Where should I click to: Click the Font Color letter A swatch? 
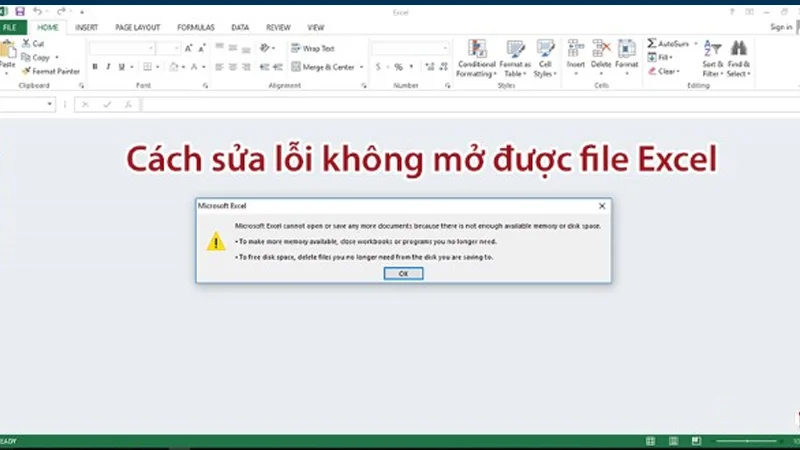[194, 67]
